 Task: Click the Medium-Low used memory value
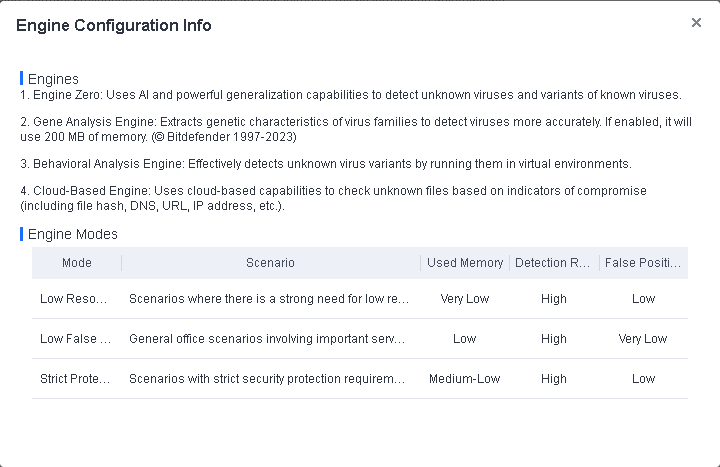point(465,379)
